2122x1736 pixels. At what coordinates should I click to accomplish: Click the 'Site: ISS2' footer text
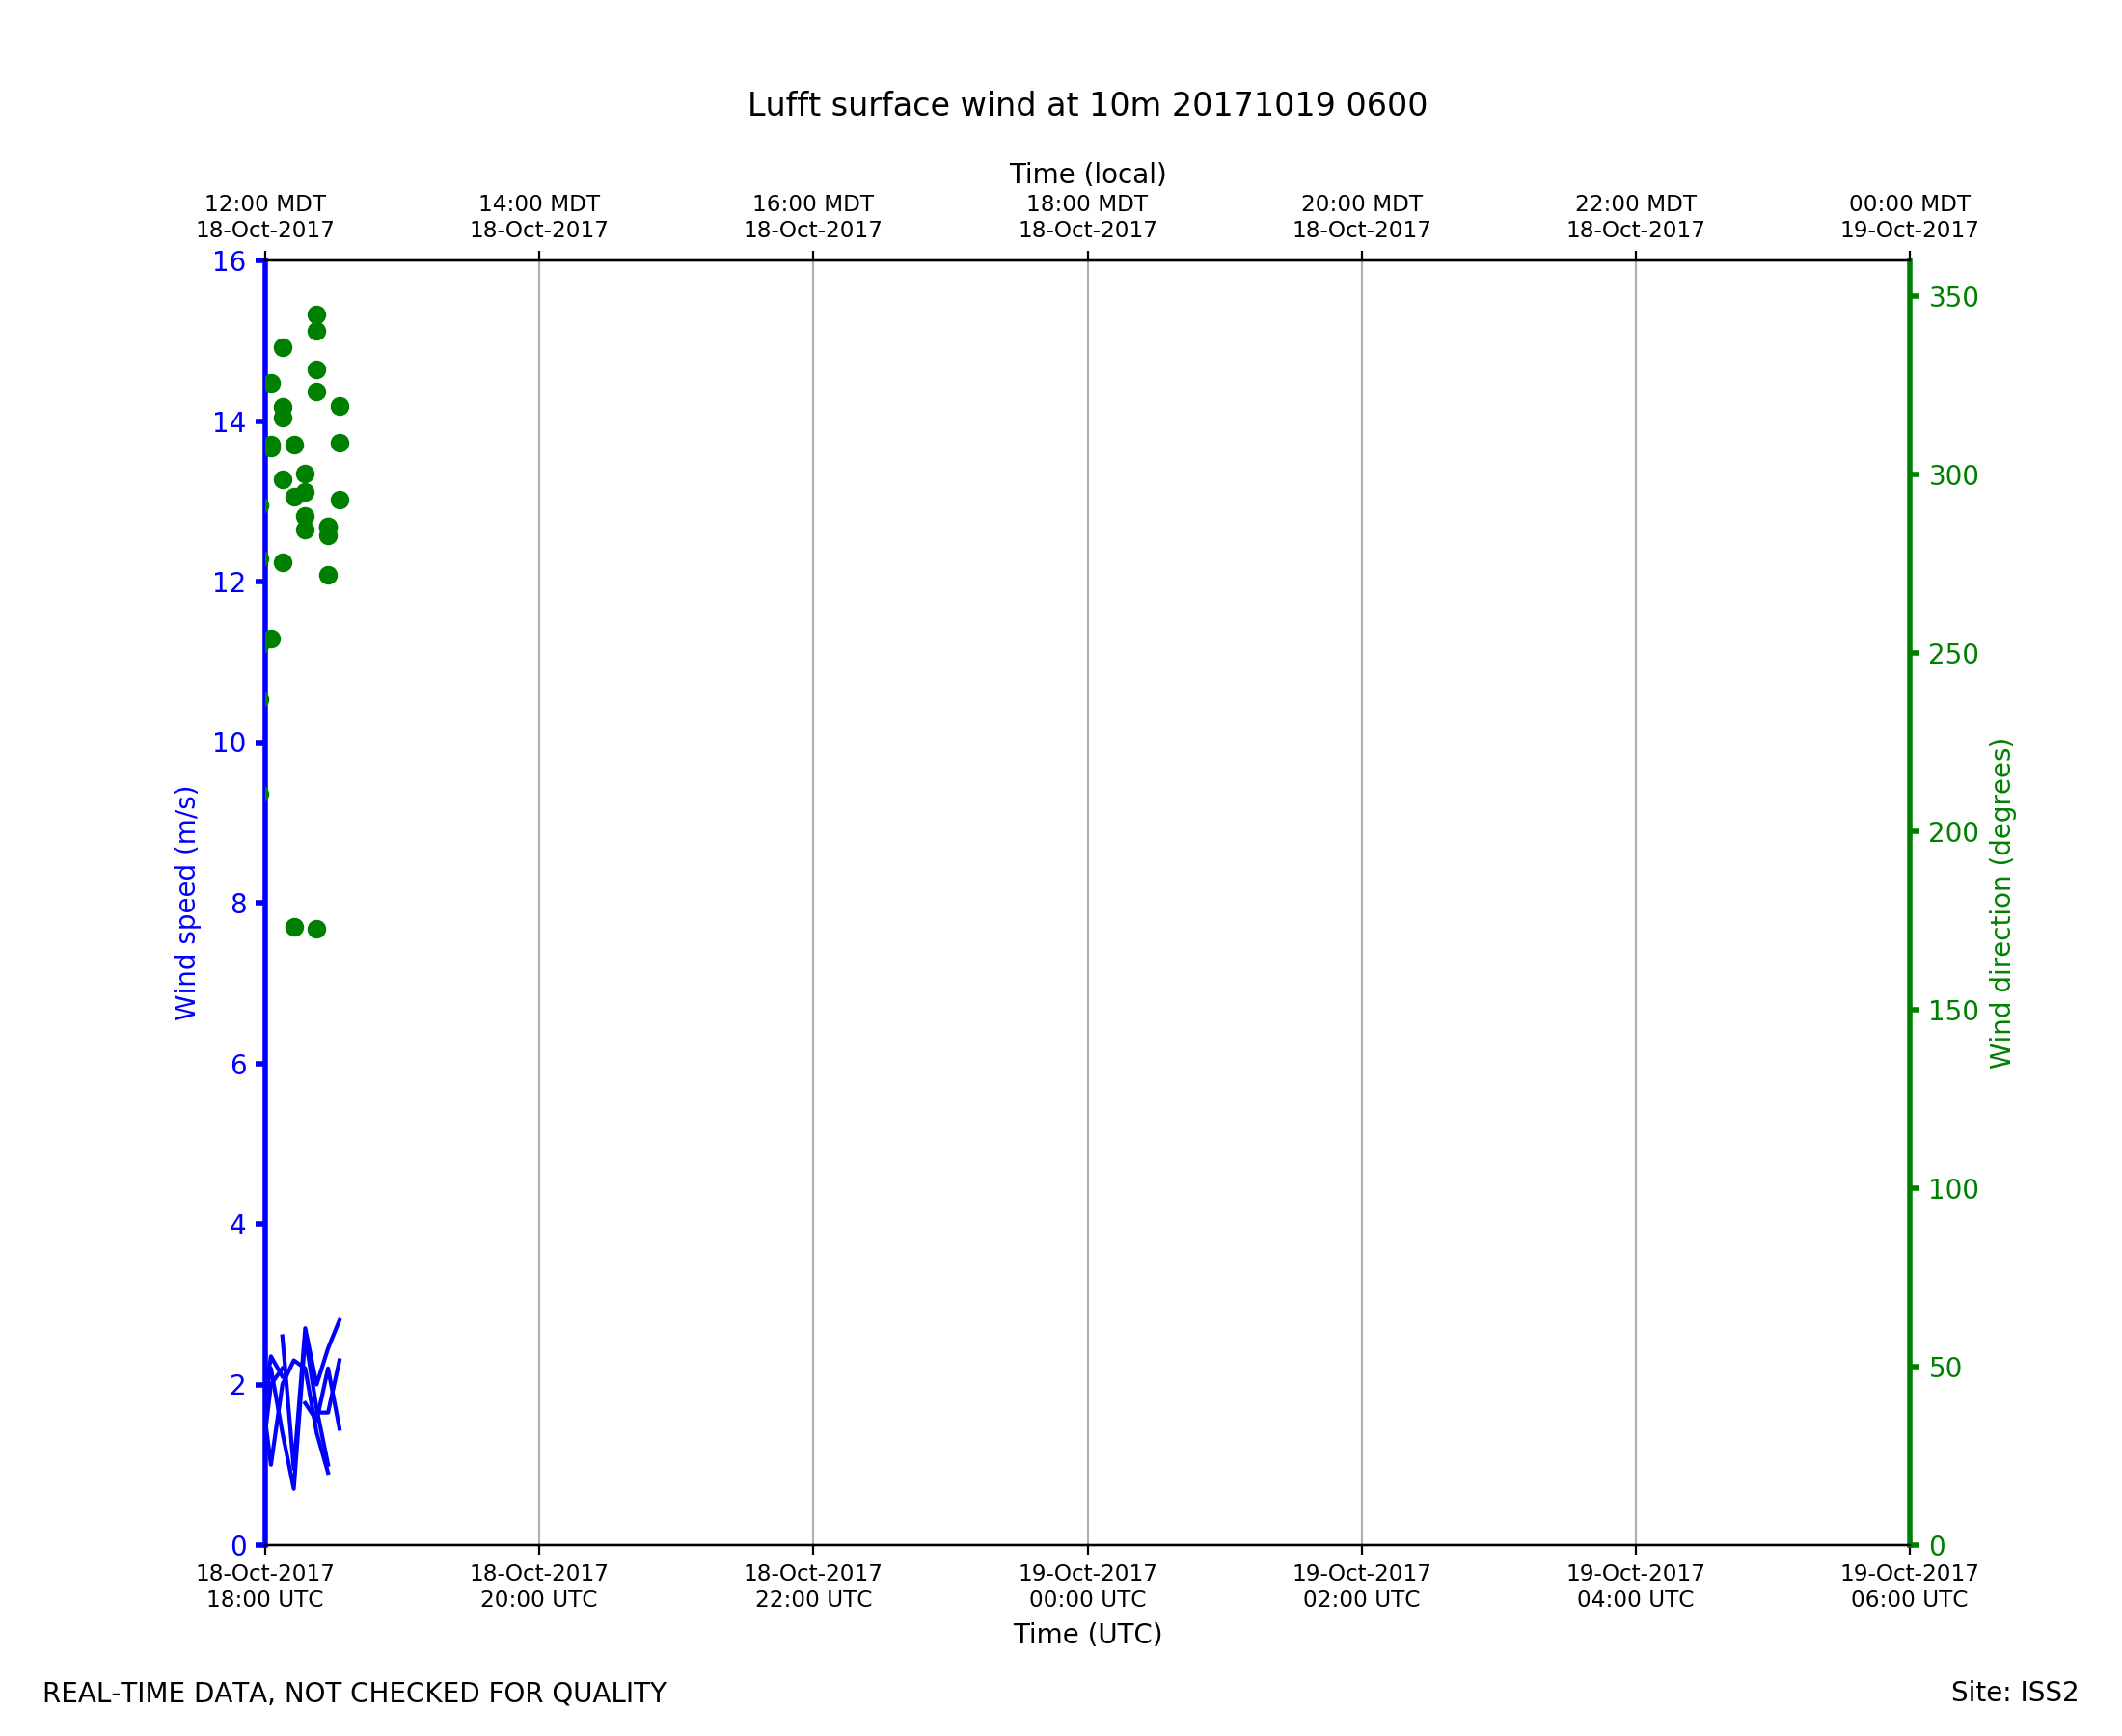2013,1692
